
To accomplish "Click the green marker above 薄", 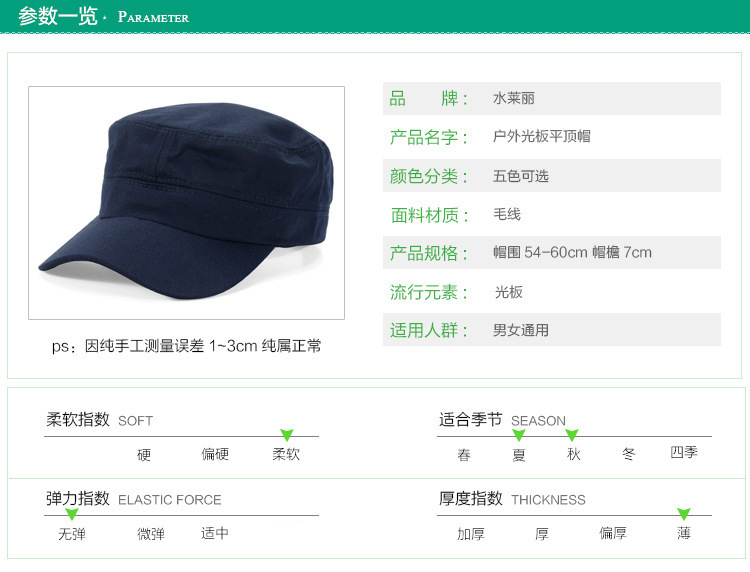I will click(684, 514).
